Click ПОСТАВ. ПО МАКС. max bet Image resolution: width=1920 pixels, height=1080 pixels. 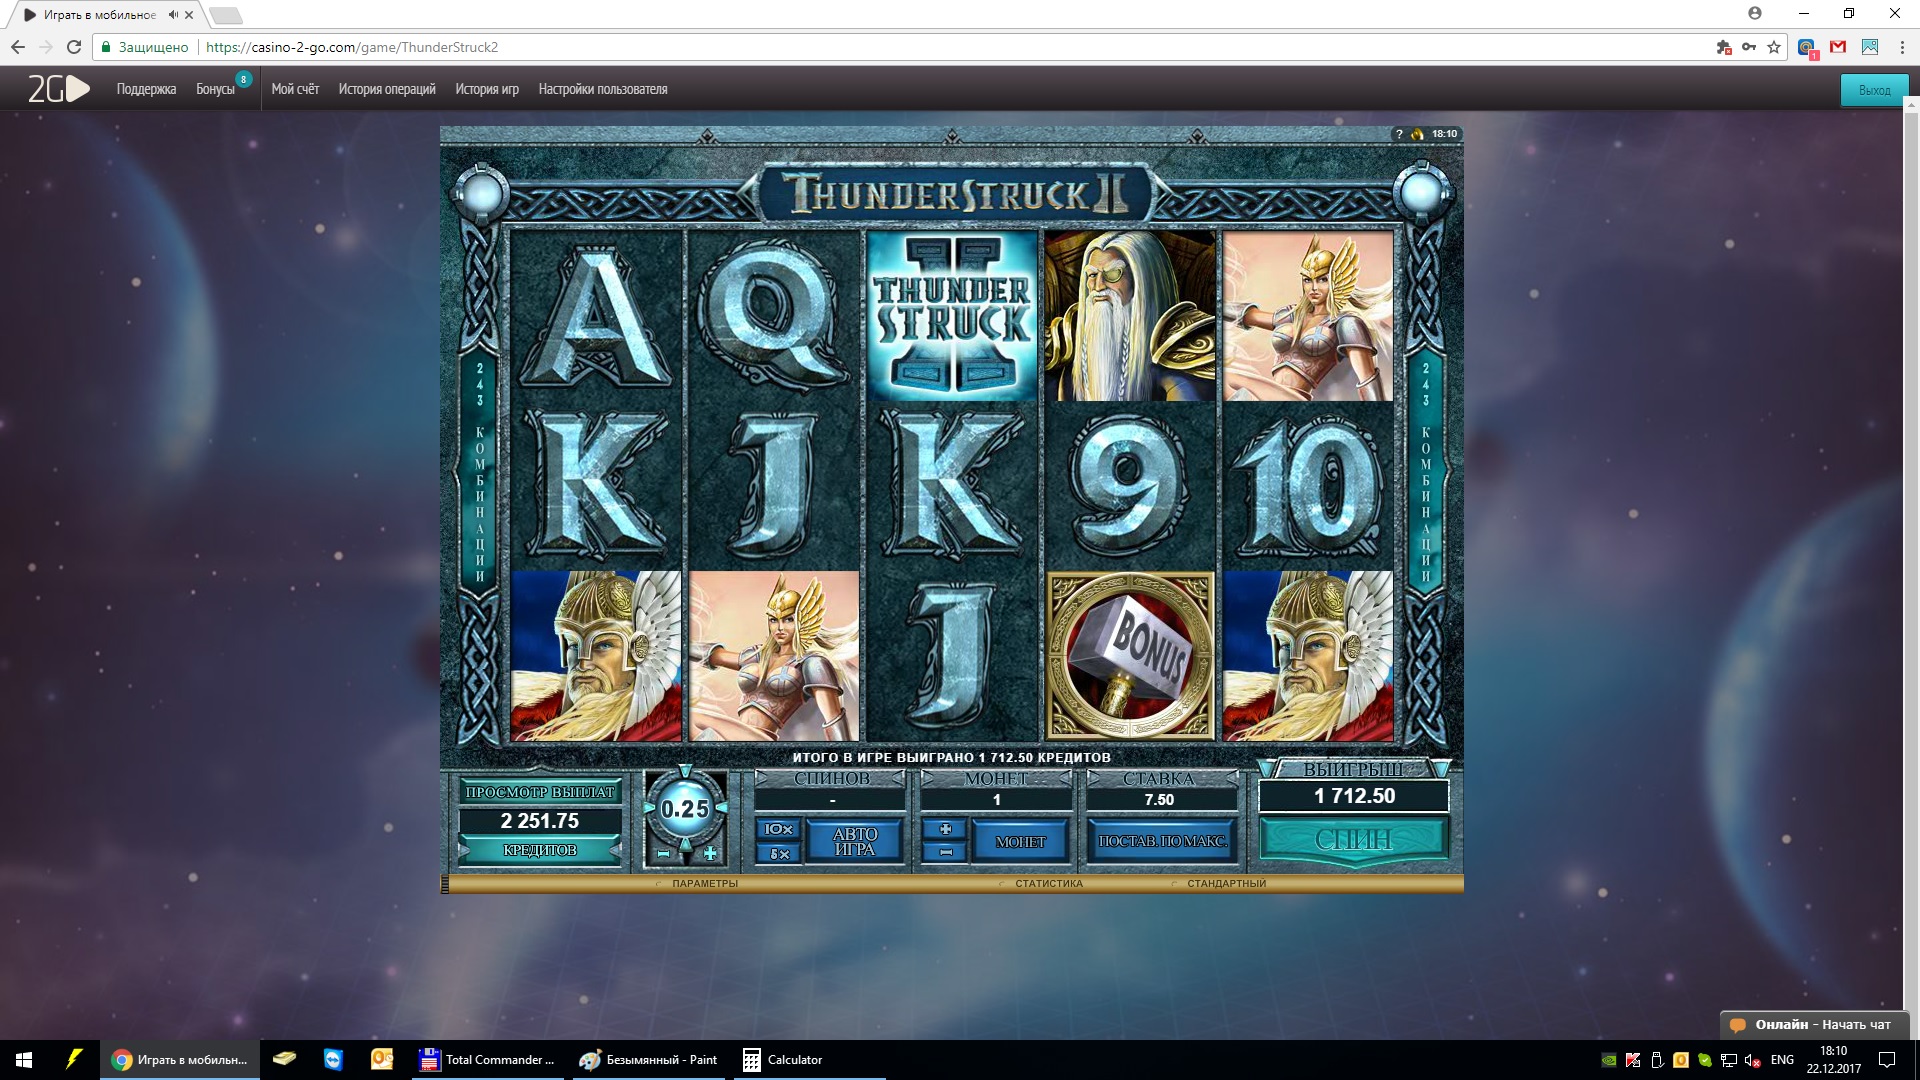coord(1162,841)
